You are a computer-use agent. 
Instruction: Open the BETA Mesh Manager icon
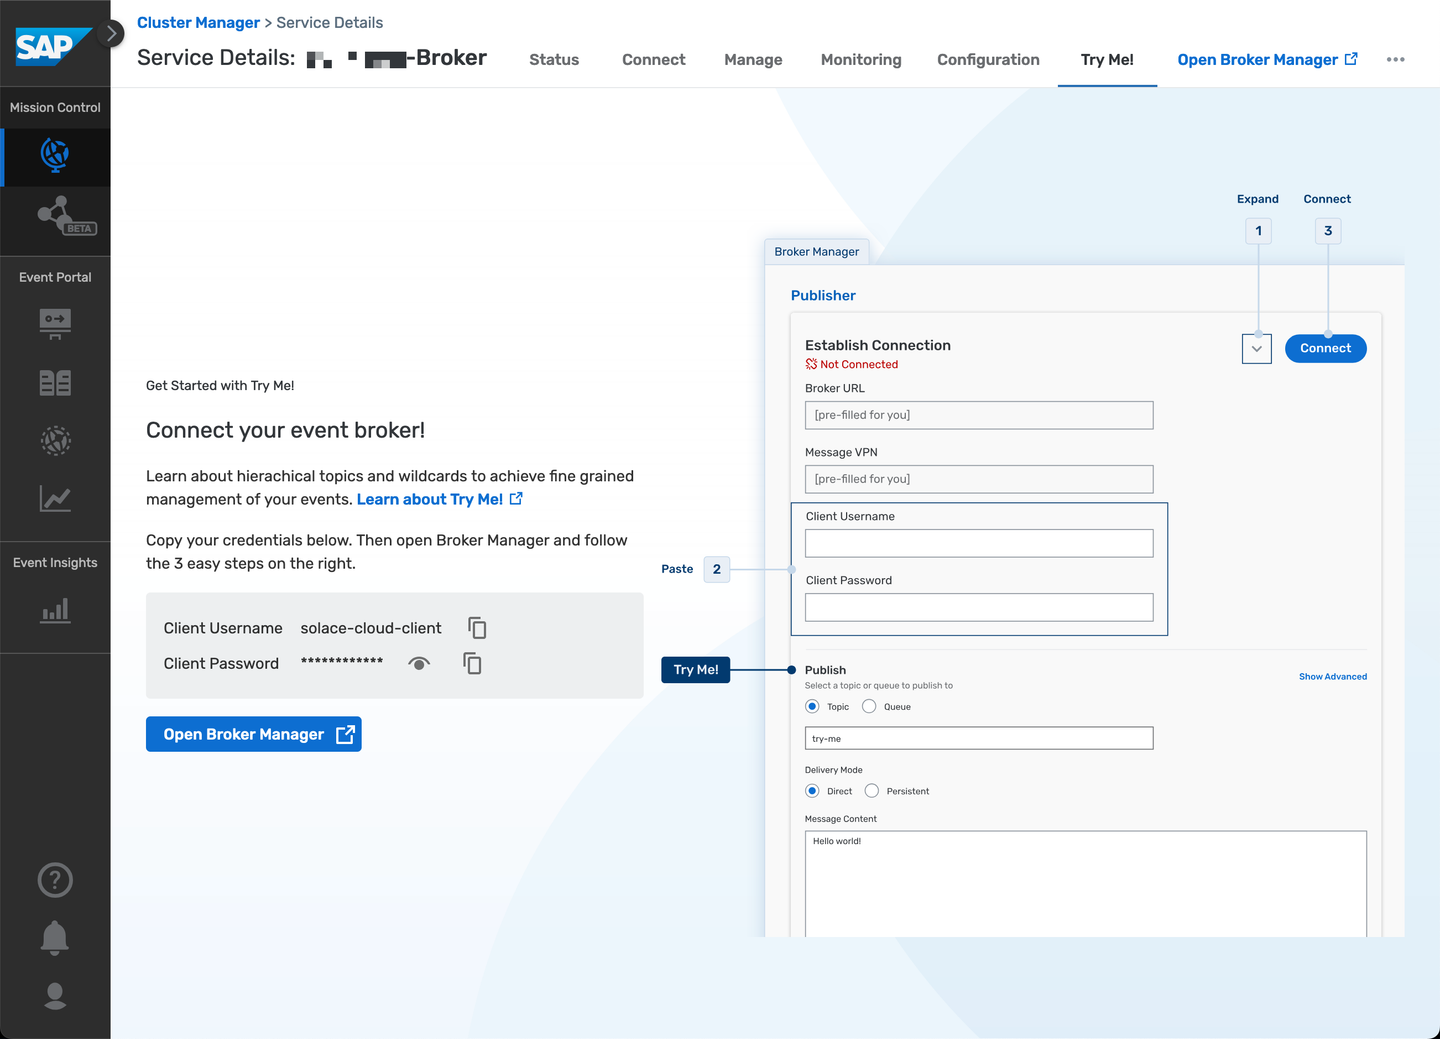(66, 216)
